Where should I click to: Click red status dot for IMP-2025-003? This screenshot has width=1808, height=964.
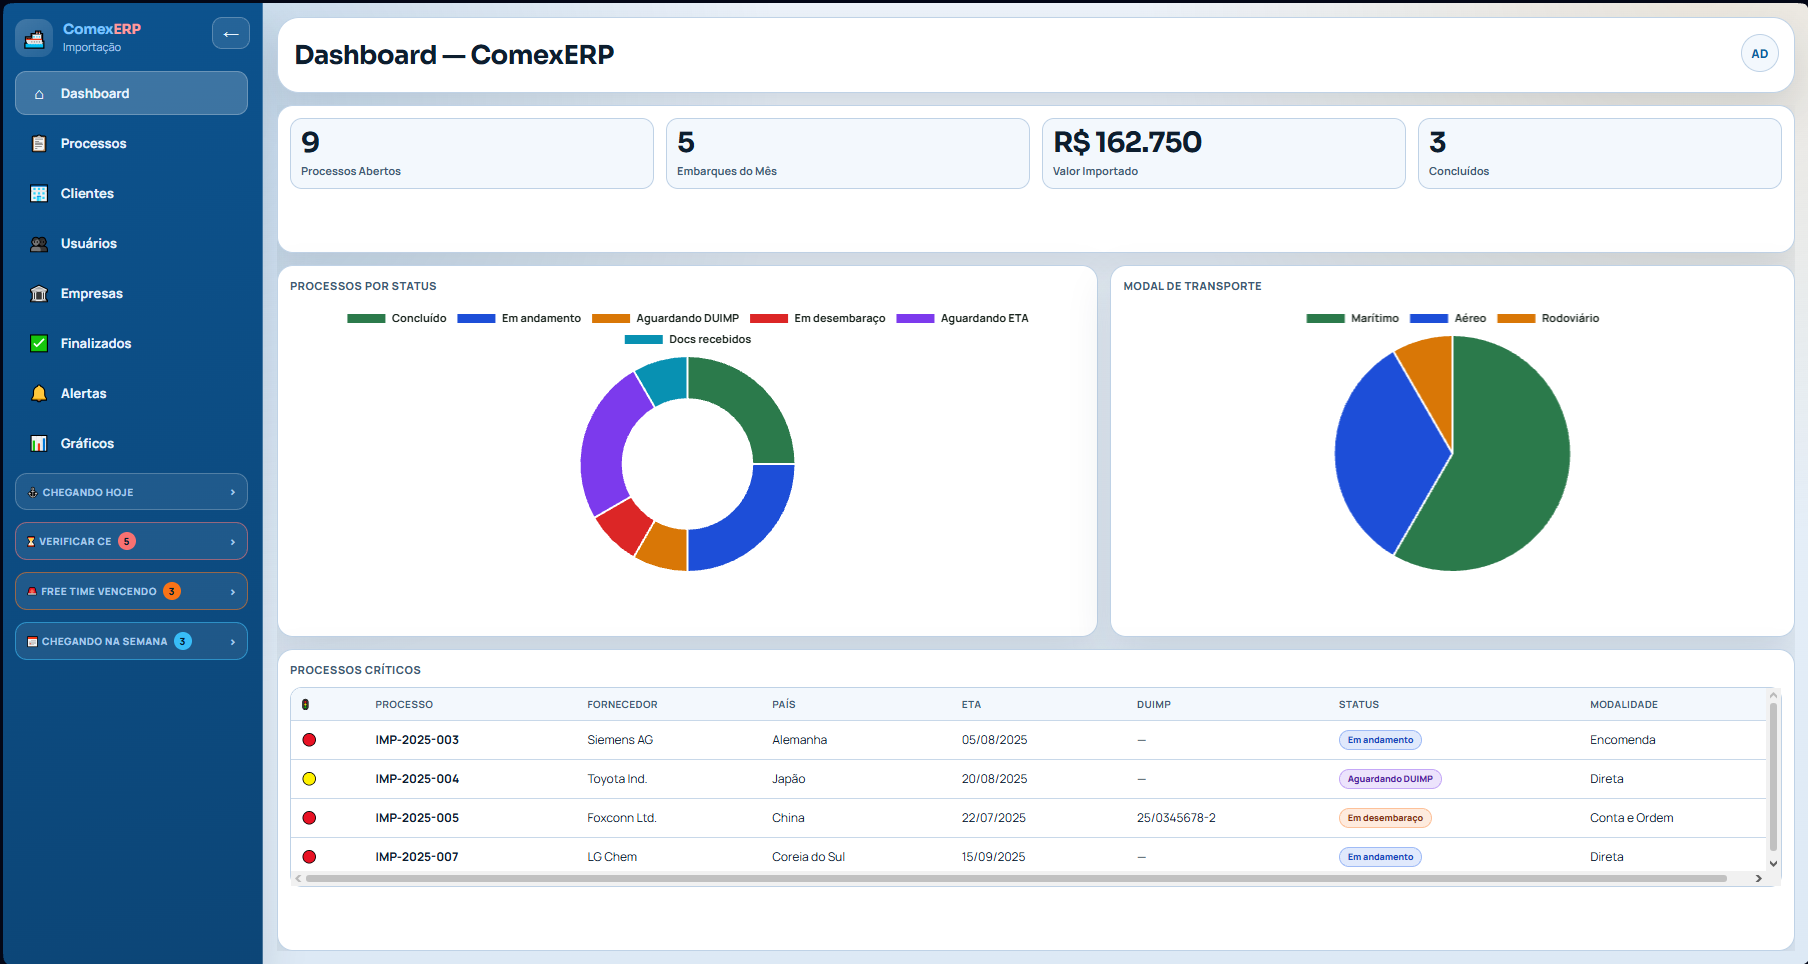coord(309,740)
